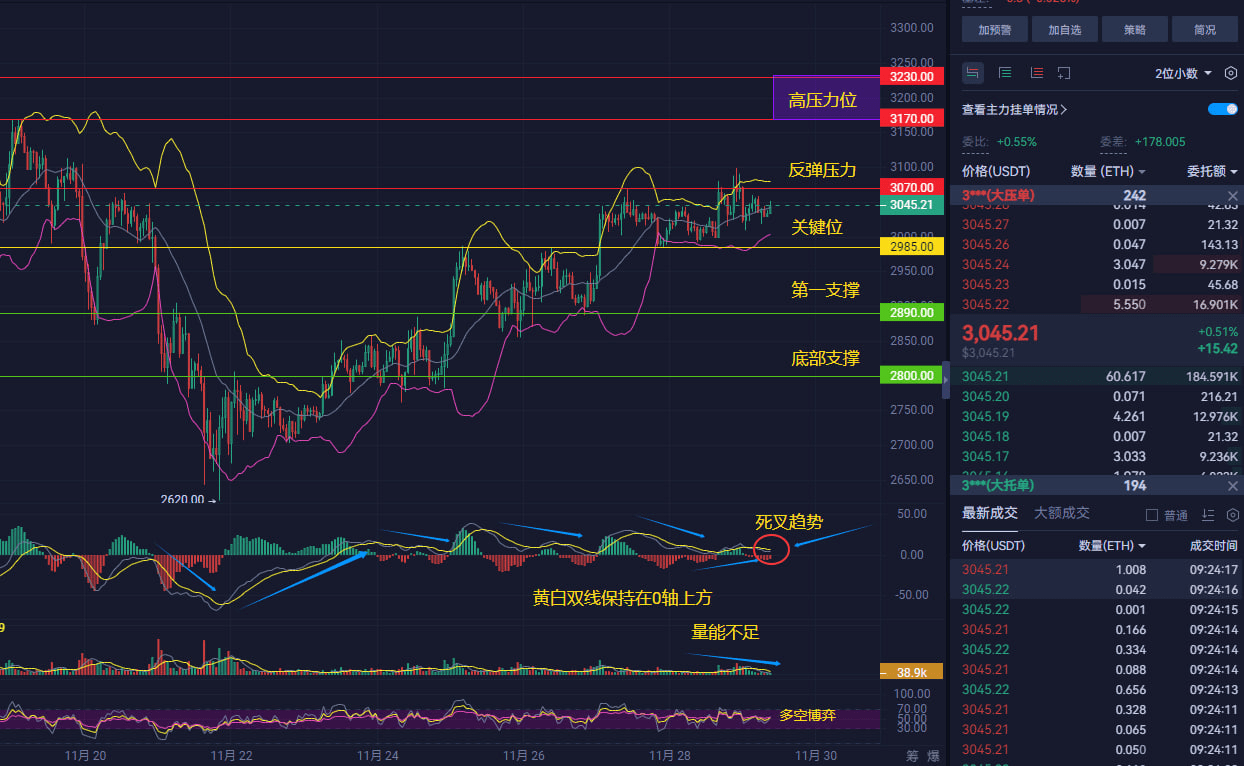This screenshot has height=766, width=1244.
Task: Check the 普通 checkbox
Action: click(1151, 515)
